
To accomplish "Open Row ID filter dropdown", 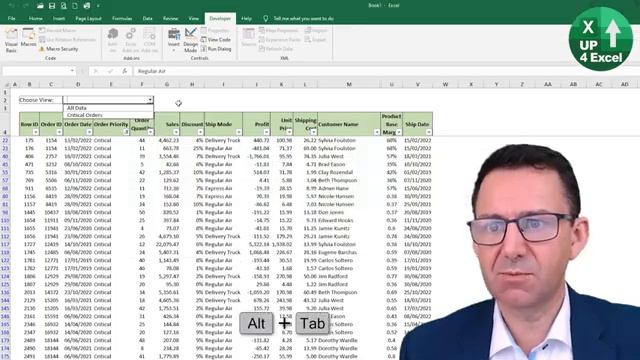I will click(x=36, y=132).
